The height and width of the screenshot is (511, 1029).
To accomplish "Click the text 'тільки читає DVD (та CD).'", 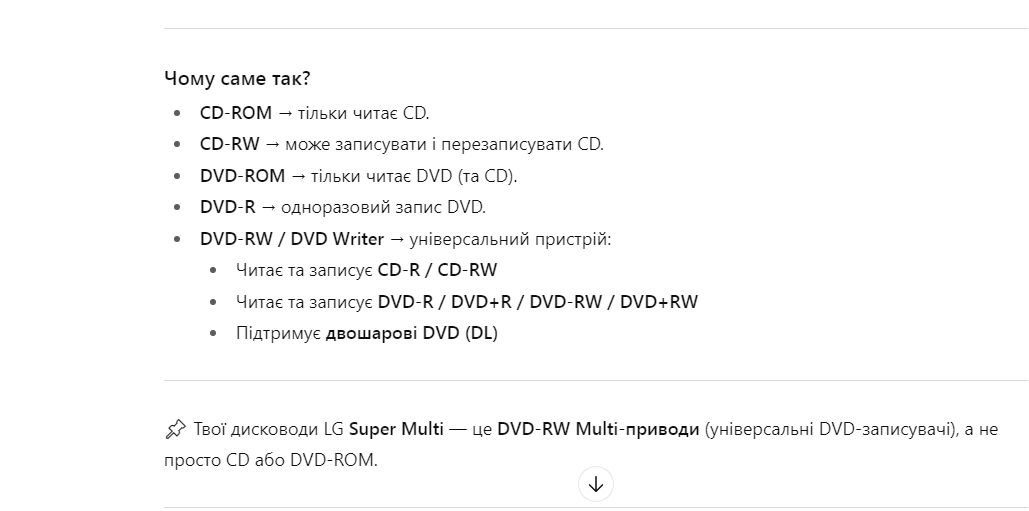I will pyautogui.click(x=414, y=176).
